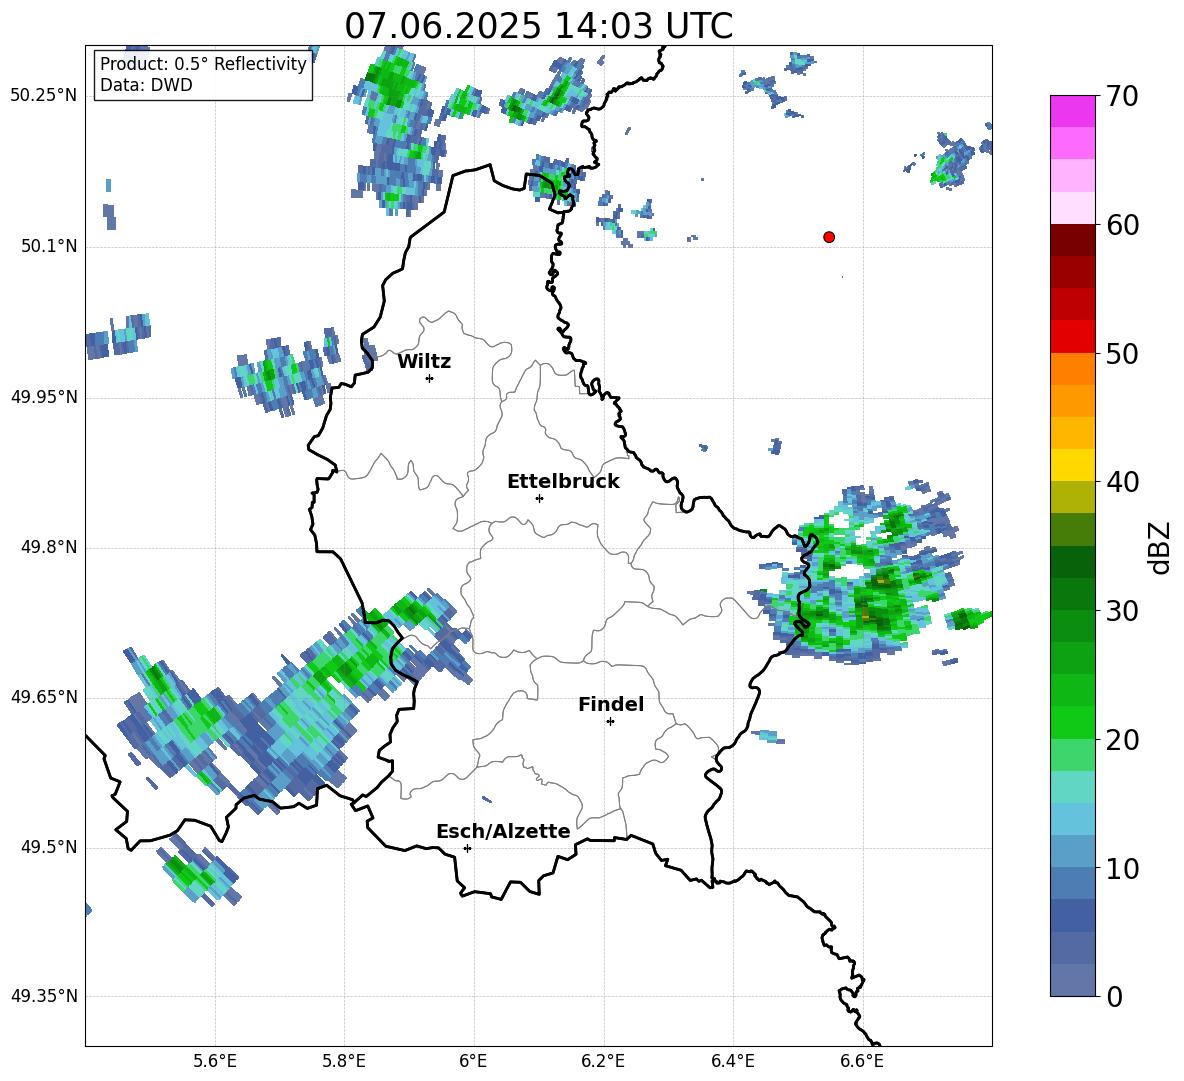Click the 49.95°N latitude label
Viewport: 1184px width, 1081px height.
tap(44, 396)
